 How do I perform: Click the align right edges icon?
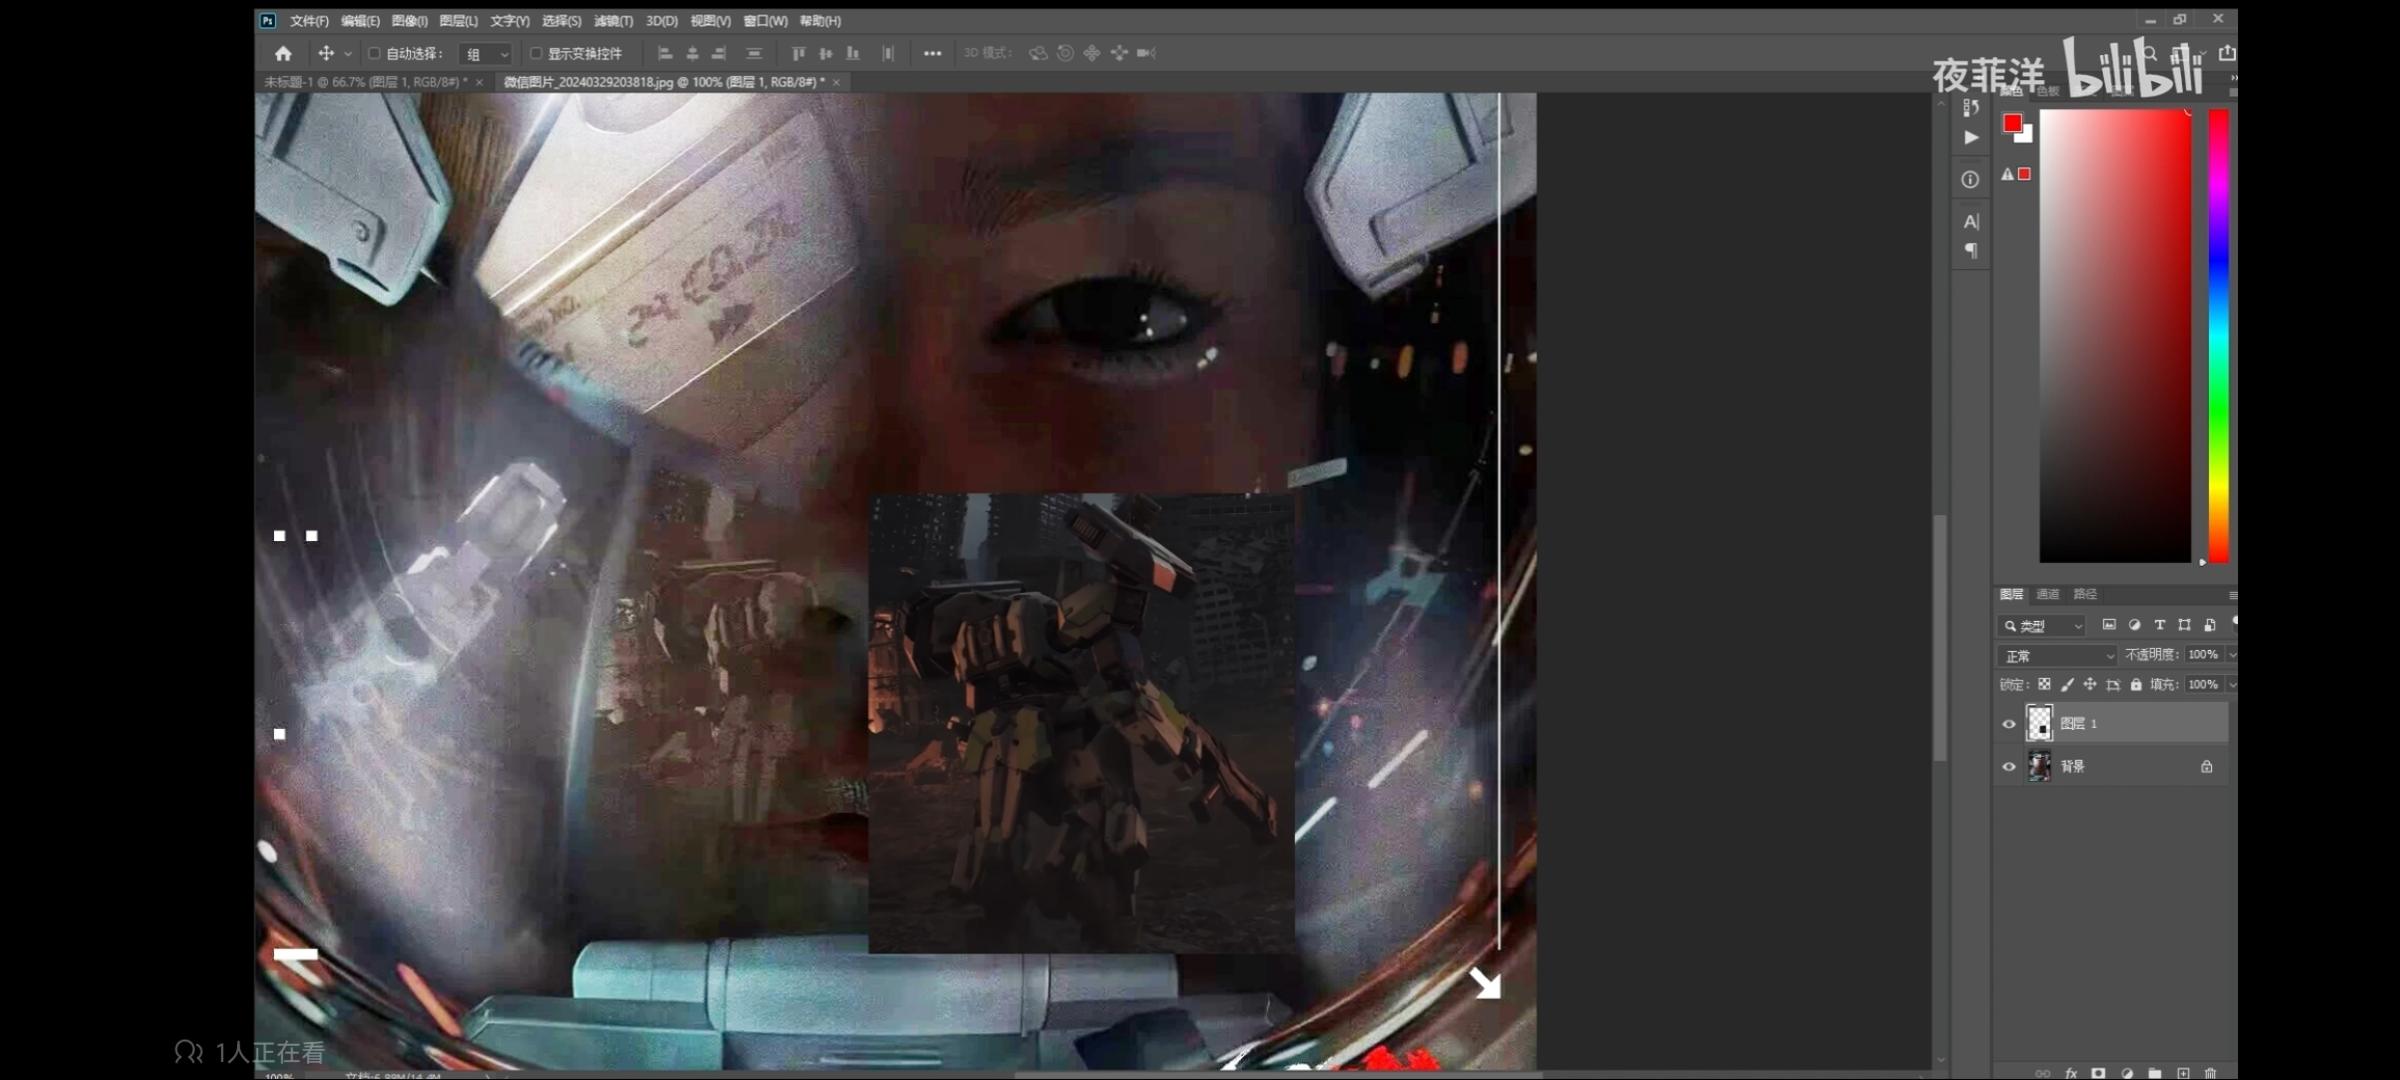719,53
